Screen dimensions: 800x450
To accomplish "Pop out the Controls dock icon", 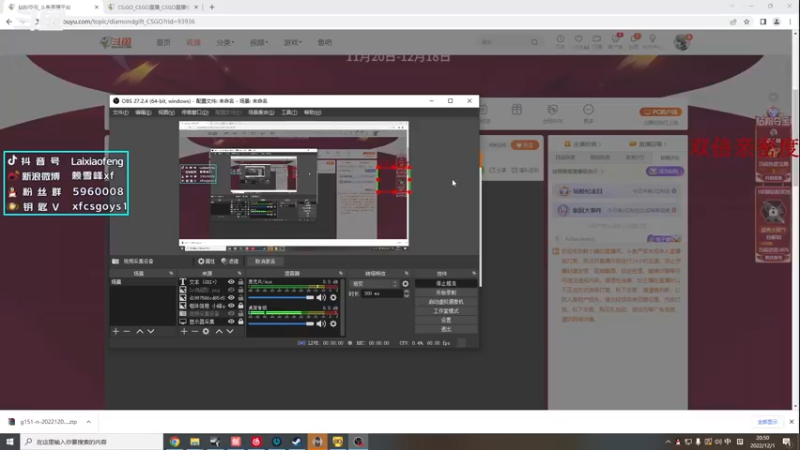I will click(x=474, y=273).
